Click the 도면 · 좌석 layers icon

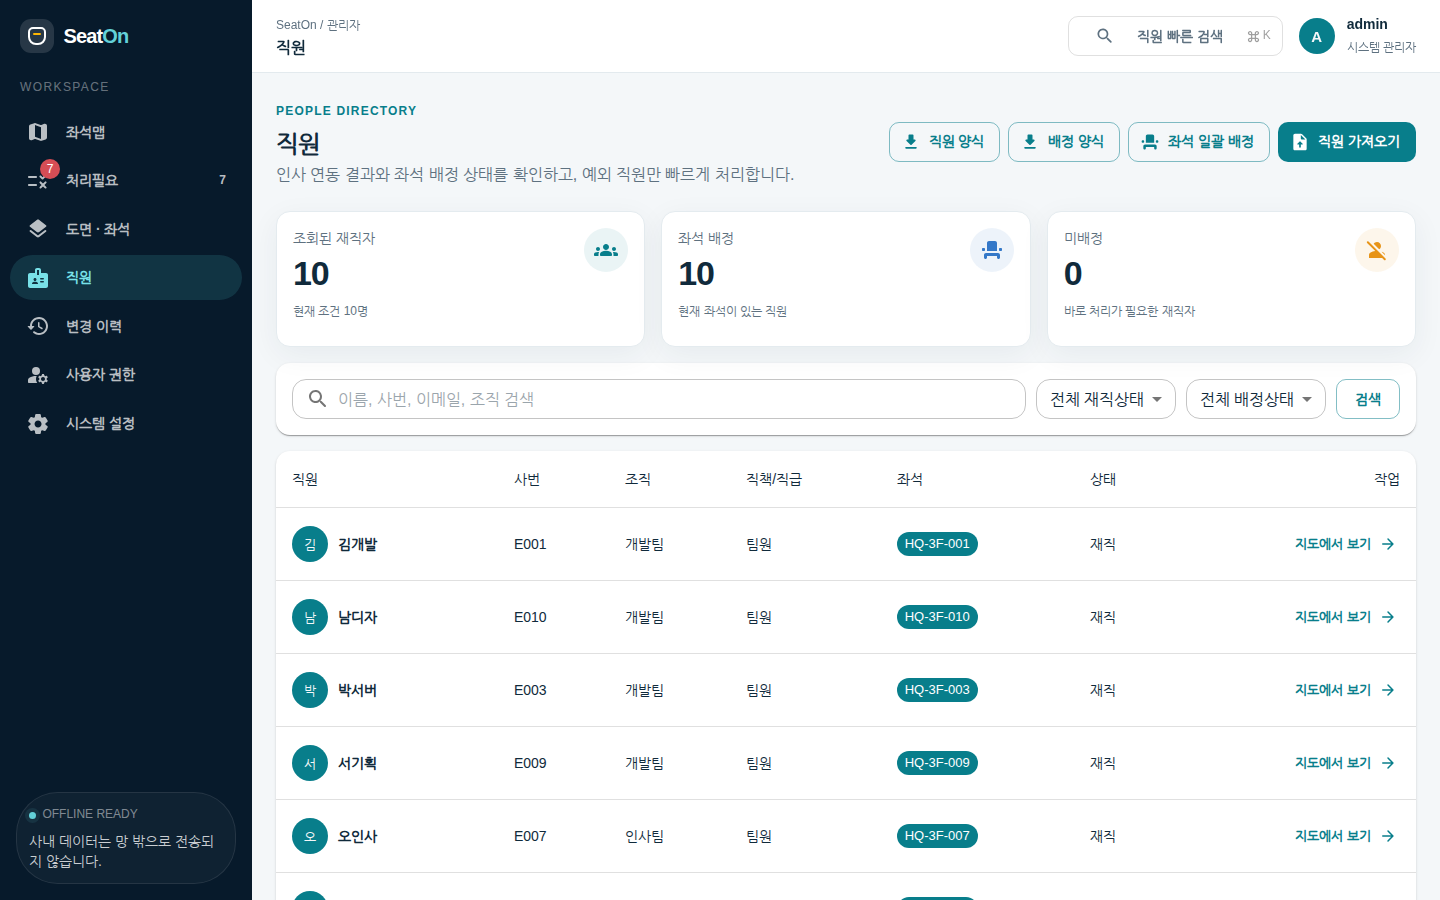click(x=38, y=229)
